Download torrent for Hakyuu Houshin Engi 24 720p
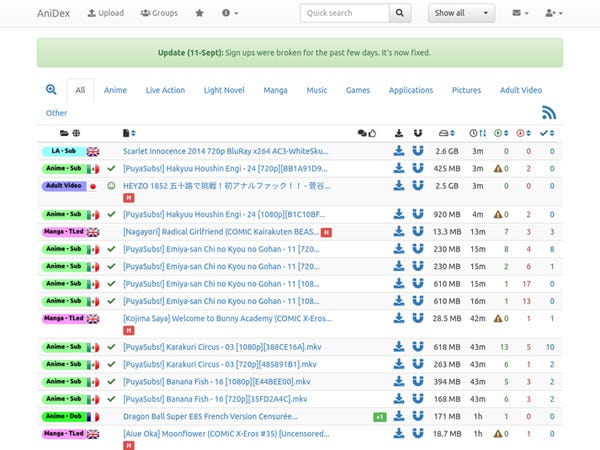Viewport: 600px width, 450px height. 399,168
